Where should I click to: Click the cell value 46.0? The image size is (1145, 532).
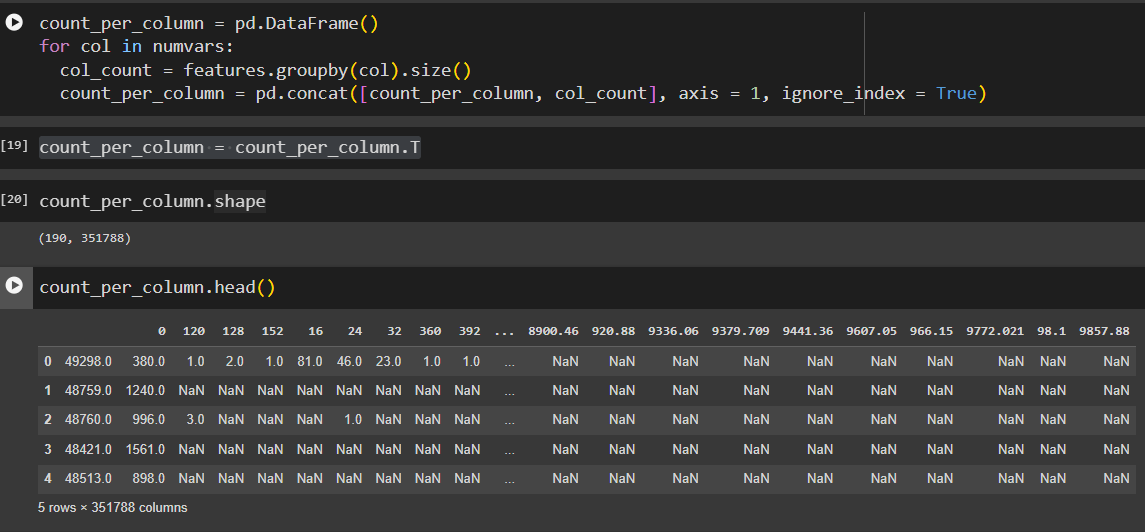tap(349, 361)
